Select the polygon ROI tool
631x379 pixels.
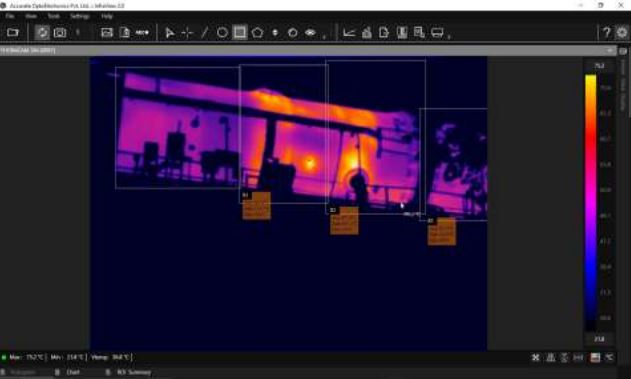[257, 33]
